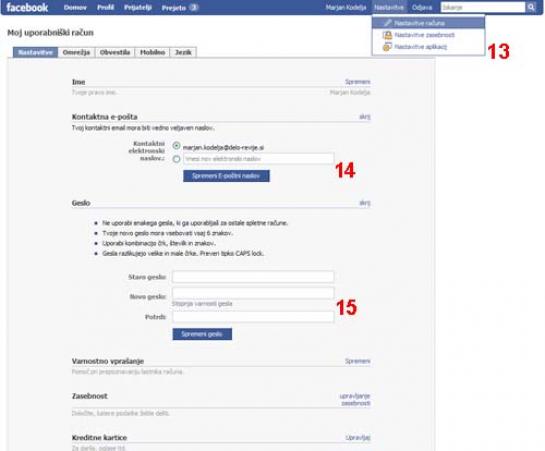Click the Moj uporabniški račun heading
This screenshot has height=451, width=545.
(x=50, y=33)
